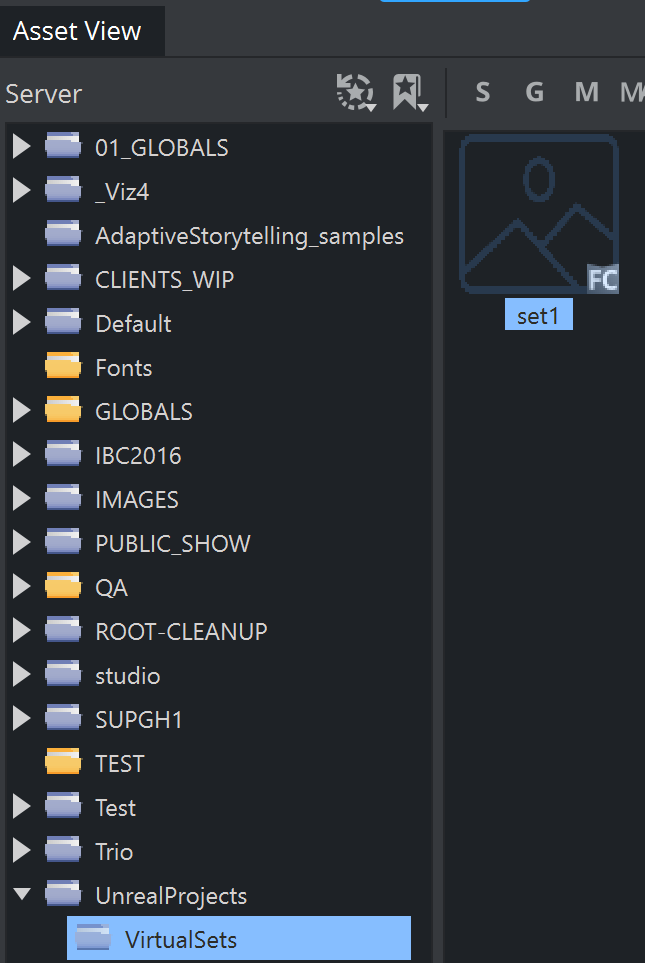The image size is (645, 963).
Task: Click the yellow TEST folder icon
Action: [x=63, y=763]
